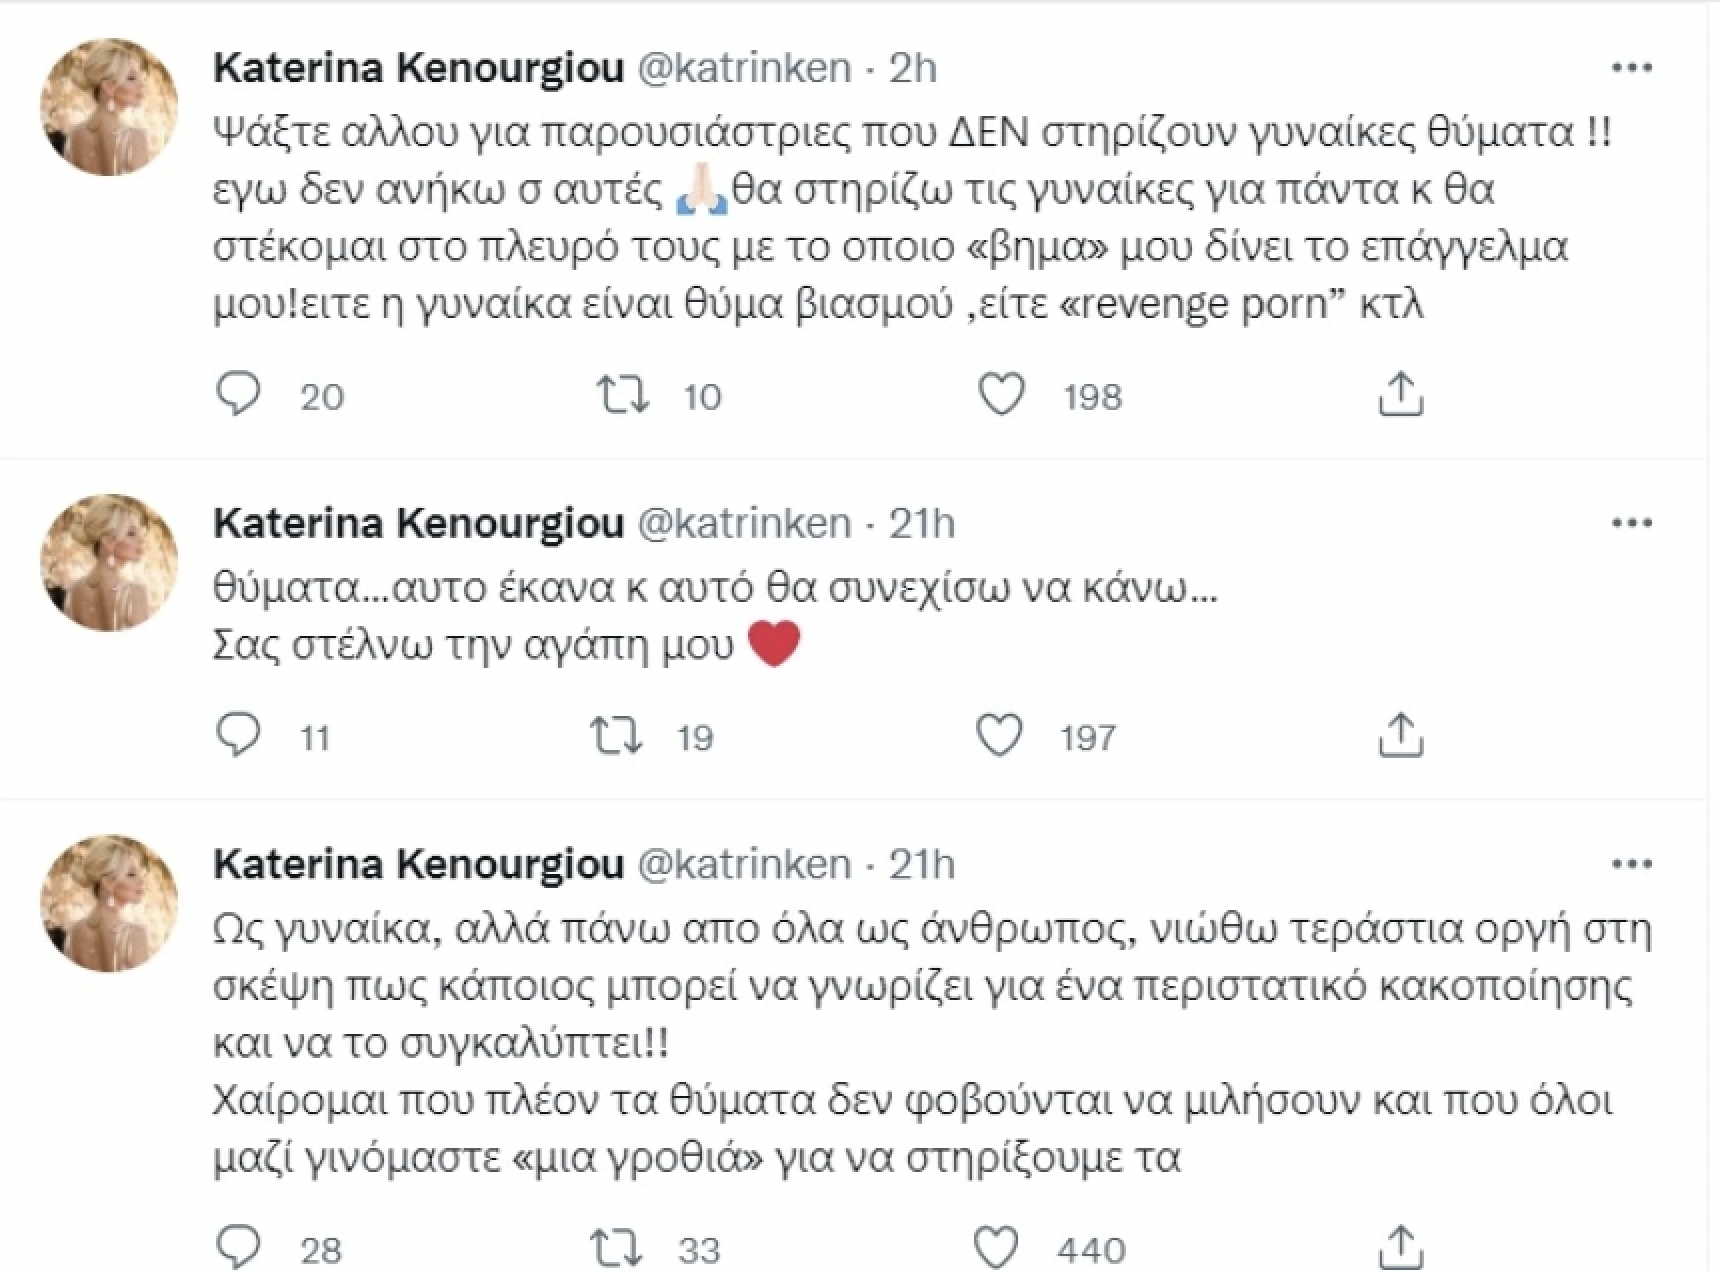The width and height of the screenshot is (1720, 1272).
Task: Open reply icon on the 2h tweet
Action: pyautogui.click(x=239, y=395)
